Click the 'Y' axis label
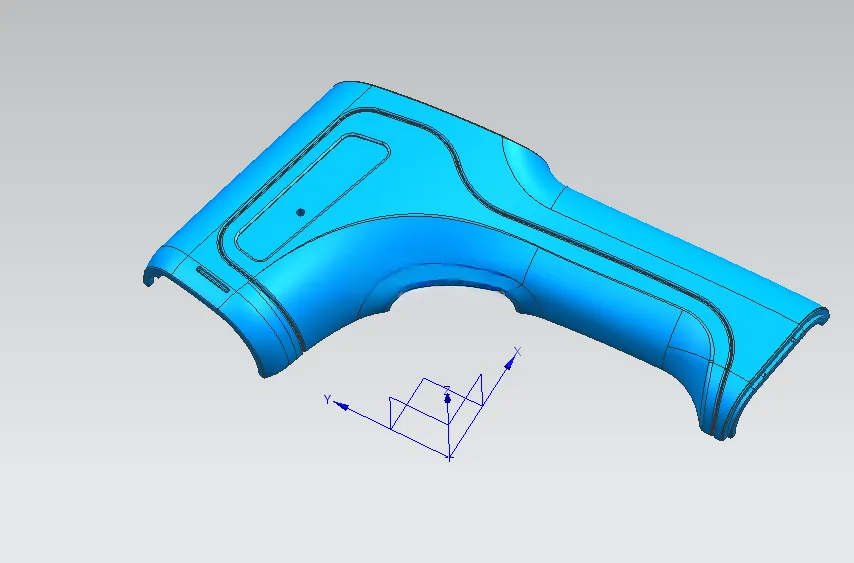This screenshot has height=563, width=854. click(327, 400)
